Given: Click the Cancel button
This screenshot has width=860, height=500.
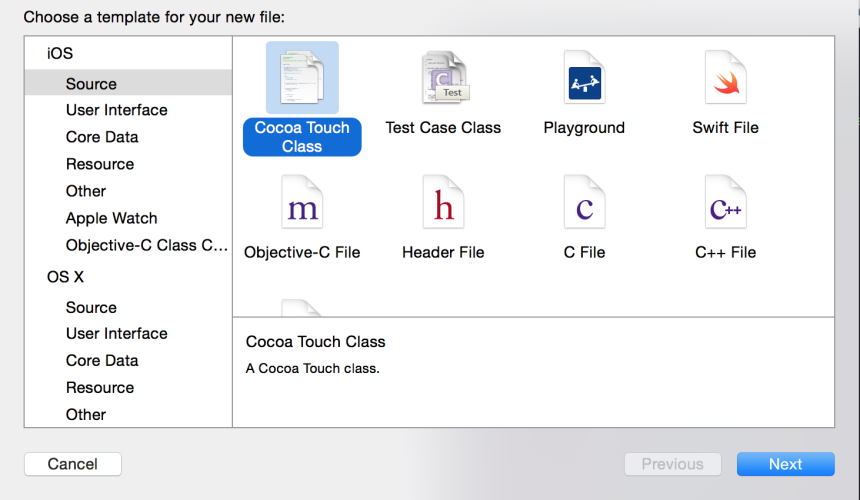Looking at the screenshot, I should coord(73,464).
